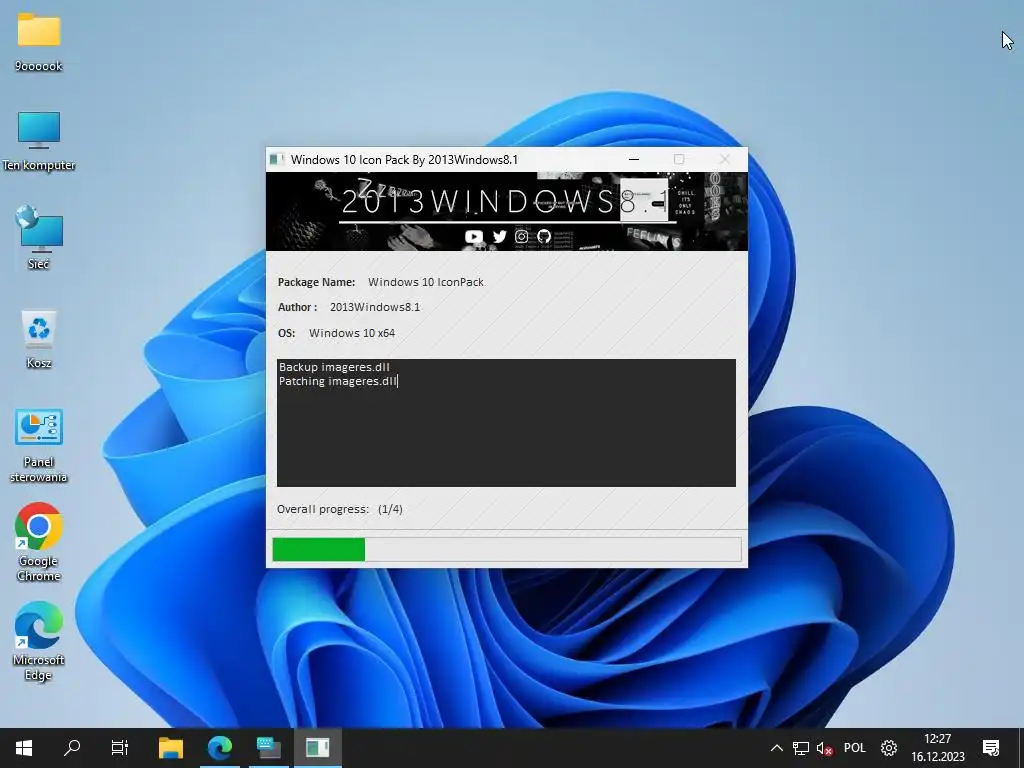
Task: Click the OS value 'Windows 10 x64'
Action: [x=352, y=333]
